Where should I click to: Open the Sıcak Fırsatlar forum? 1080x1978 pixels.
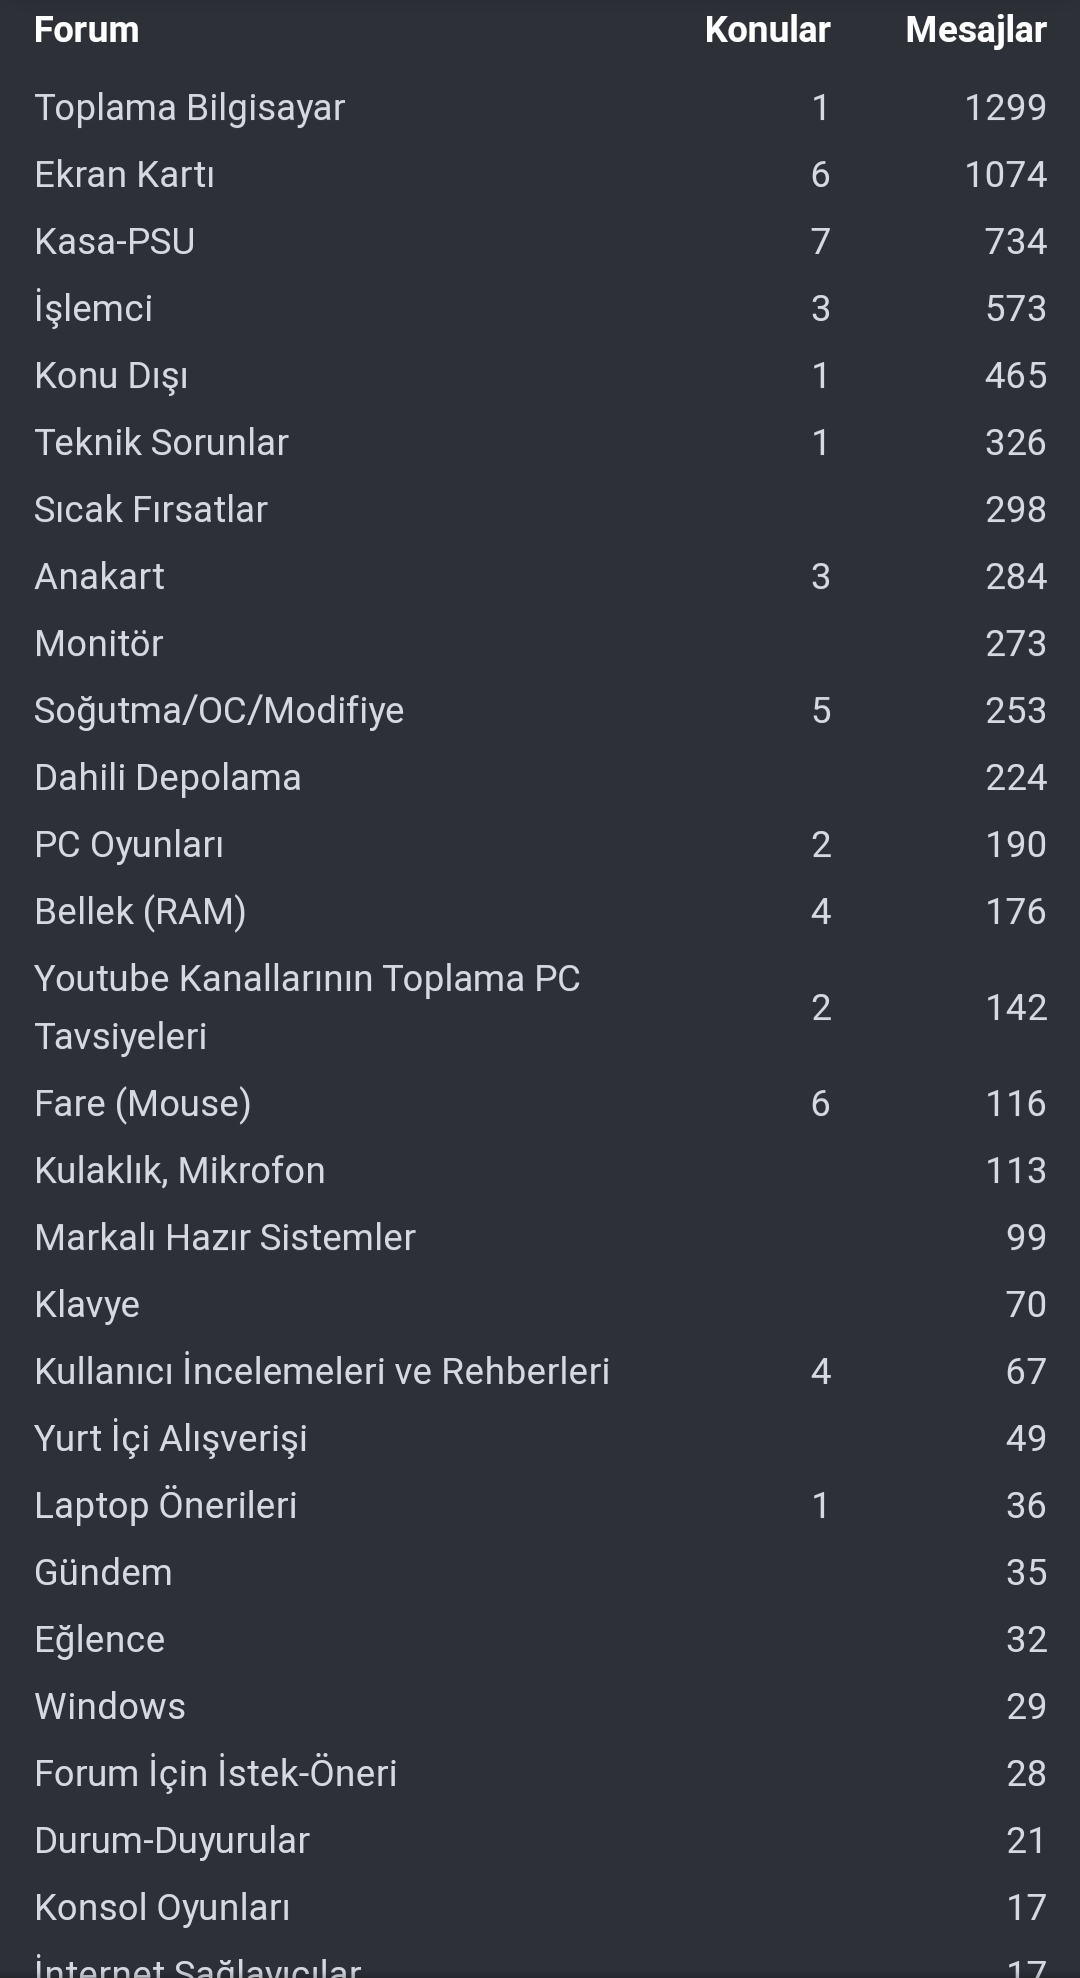(x=150, y=510)
